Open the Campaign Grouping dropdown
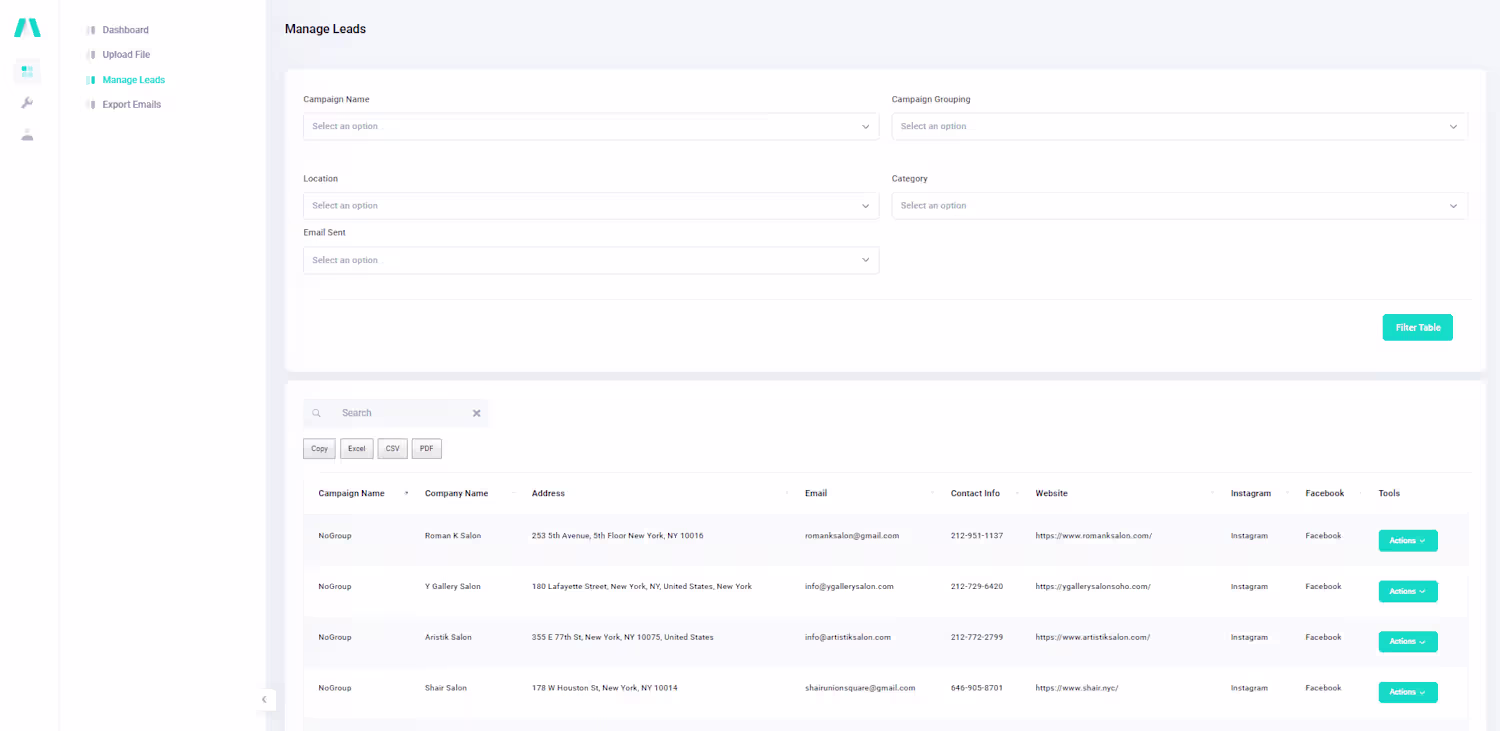This screenshot has height=731, width=1500. tap(1180, 127)
